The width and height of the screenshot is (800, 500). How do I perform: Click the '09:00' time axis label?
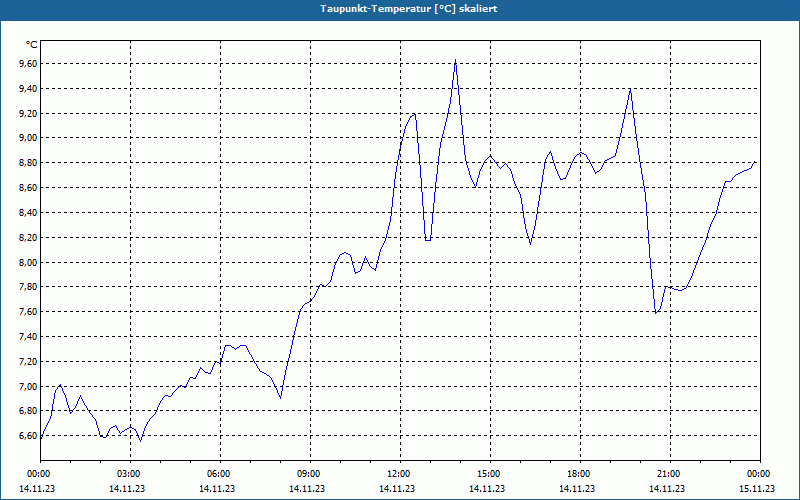308,474
